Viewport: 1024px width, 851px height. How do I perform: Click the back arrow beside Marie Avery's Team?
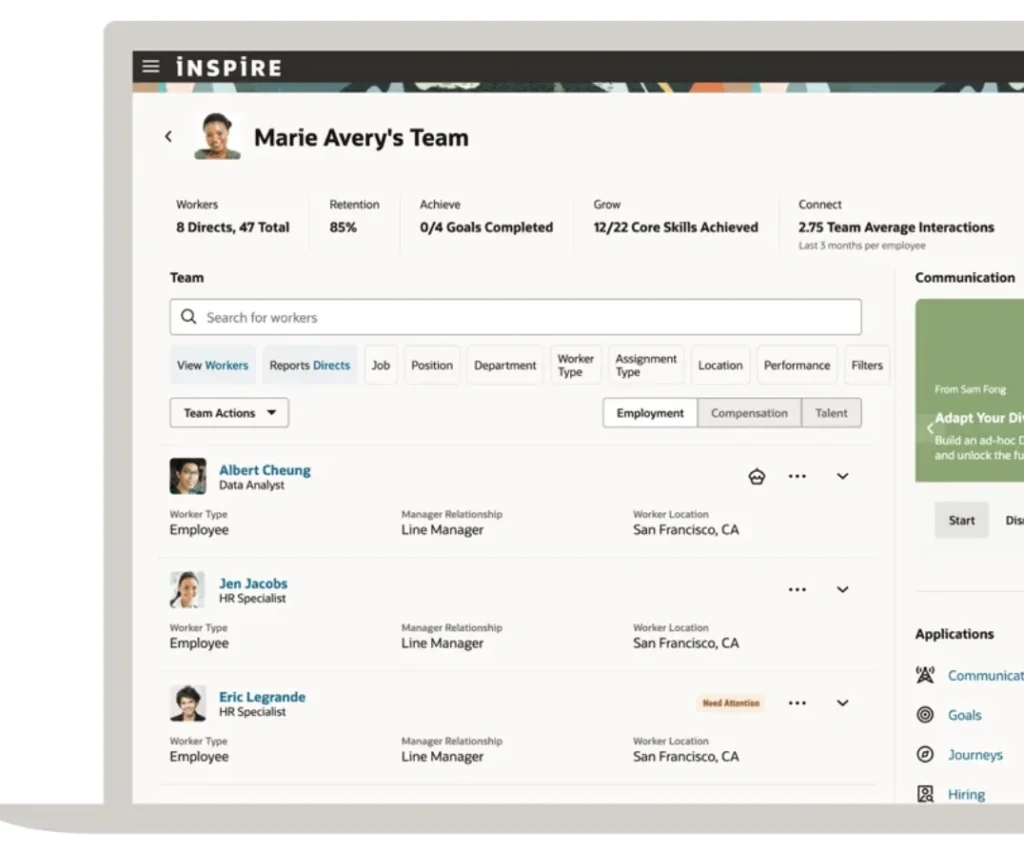168,136
